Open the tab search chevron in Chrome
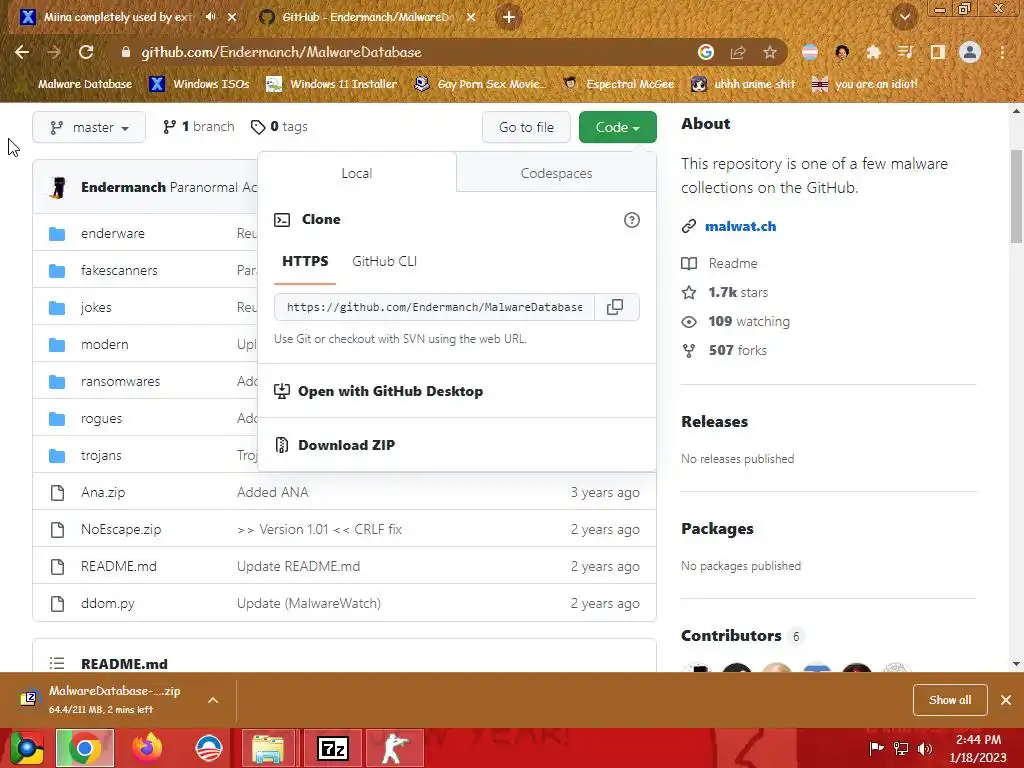 905,17
